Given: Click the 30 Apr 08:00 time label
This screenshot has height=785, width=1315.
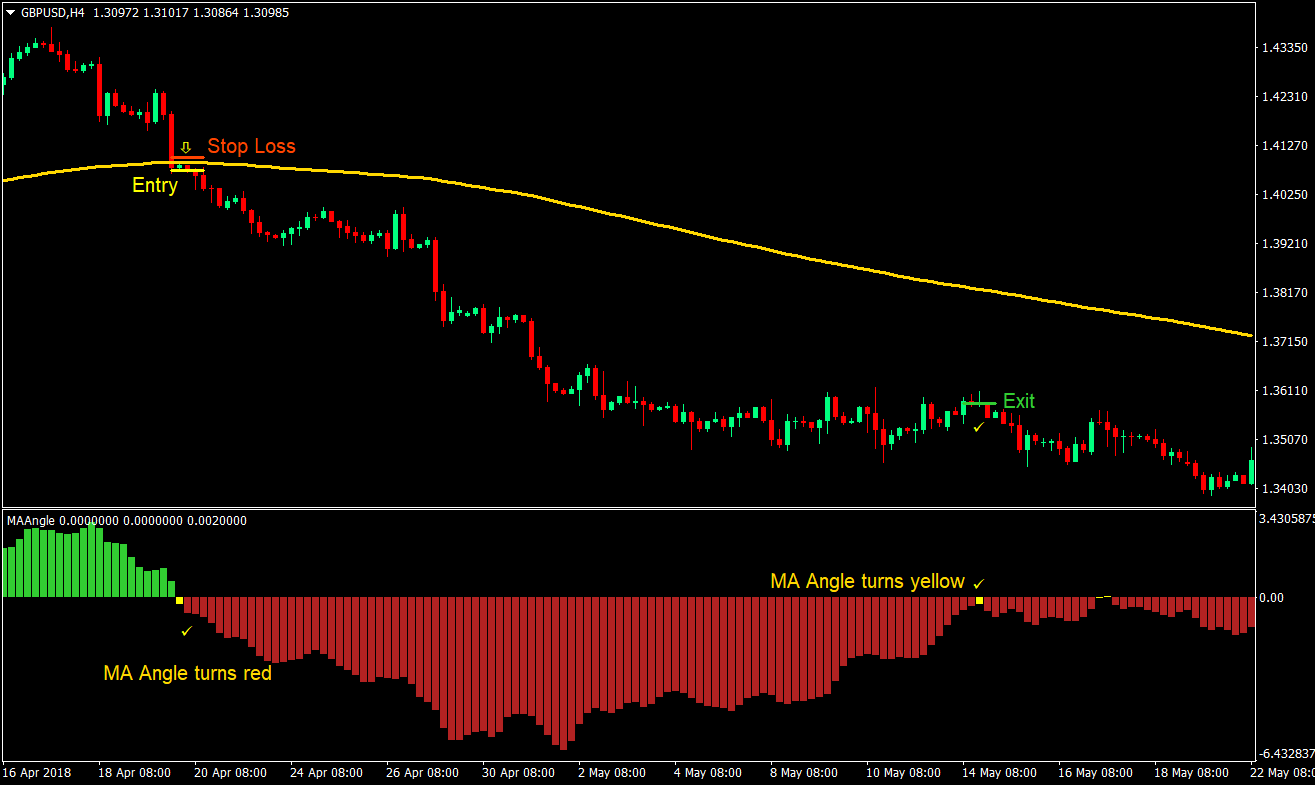Looking at the screenshot, I should pyautogui.click(x=517, y=773).
